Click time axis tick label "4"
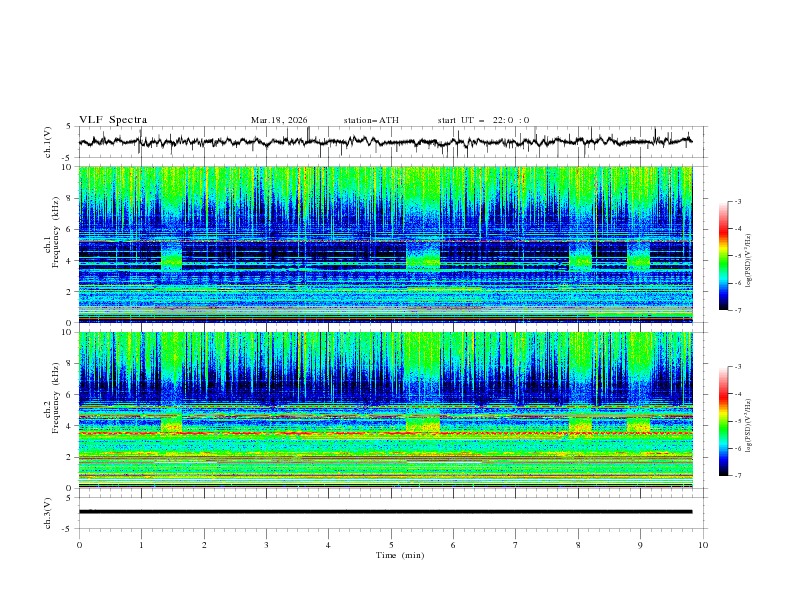Screen dimensions: 792x612 328,545
